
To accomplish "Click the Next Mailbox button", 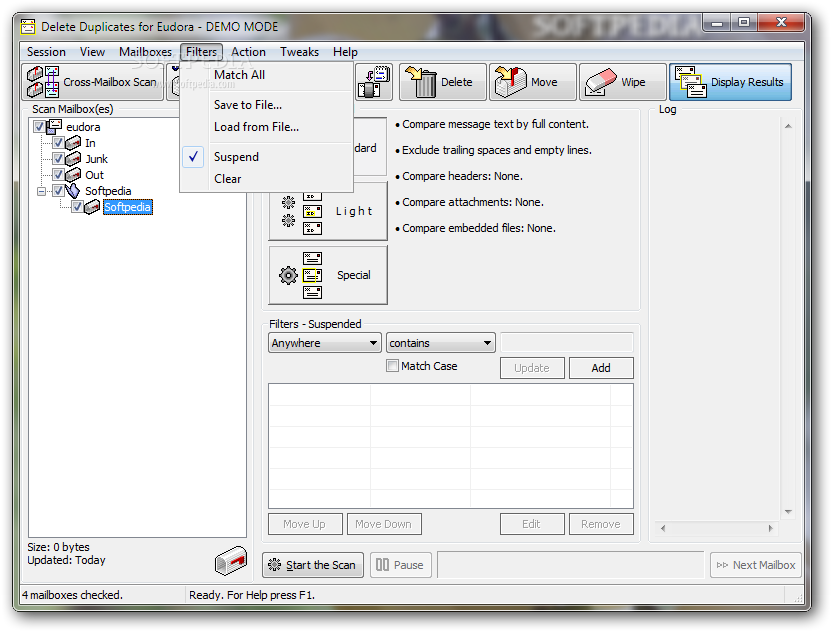I will [756, 565].
